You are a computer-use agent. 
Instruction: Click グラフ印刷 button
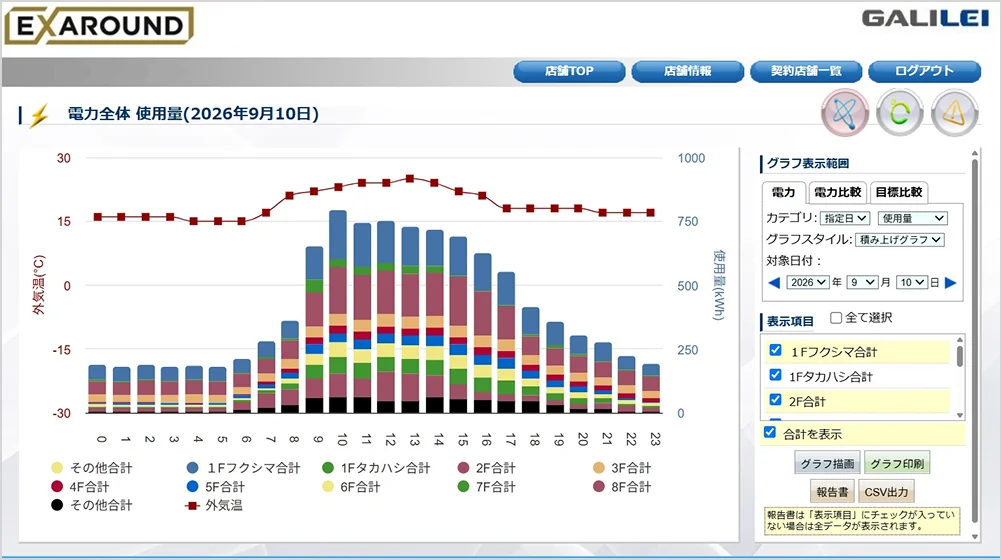tap(897, 463)
